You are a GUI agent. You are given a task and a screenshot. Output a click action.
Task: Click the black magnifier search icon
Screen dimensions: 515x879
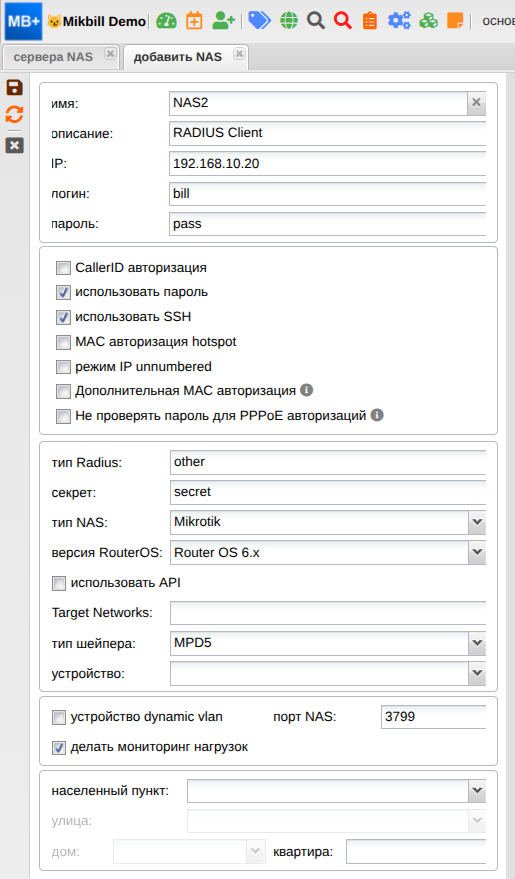pos(316,21)
